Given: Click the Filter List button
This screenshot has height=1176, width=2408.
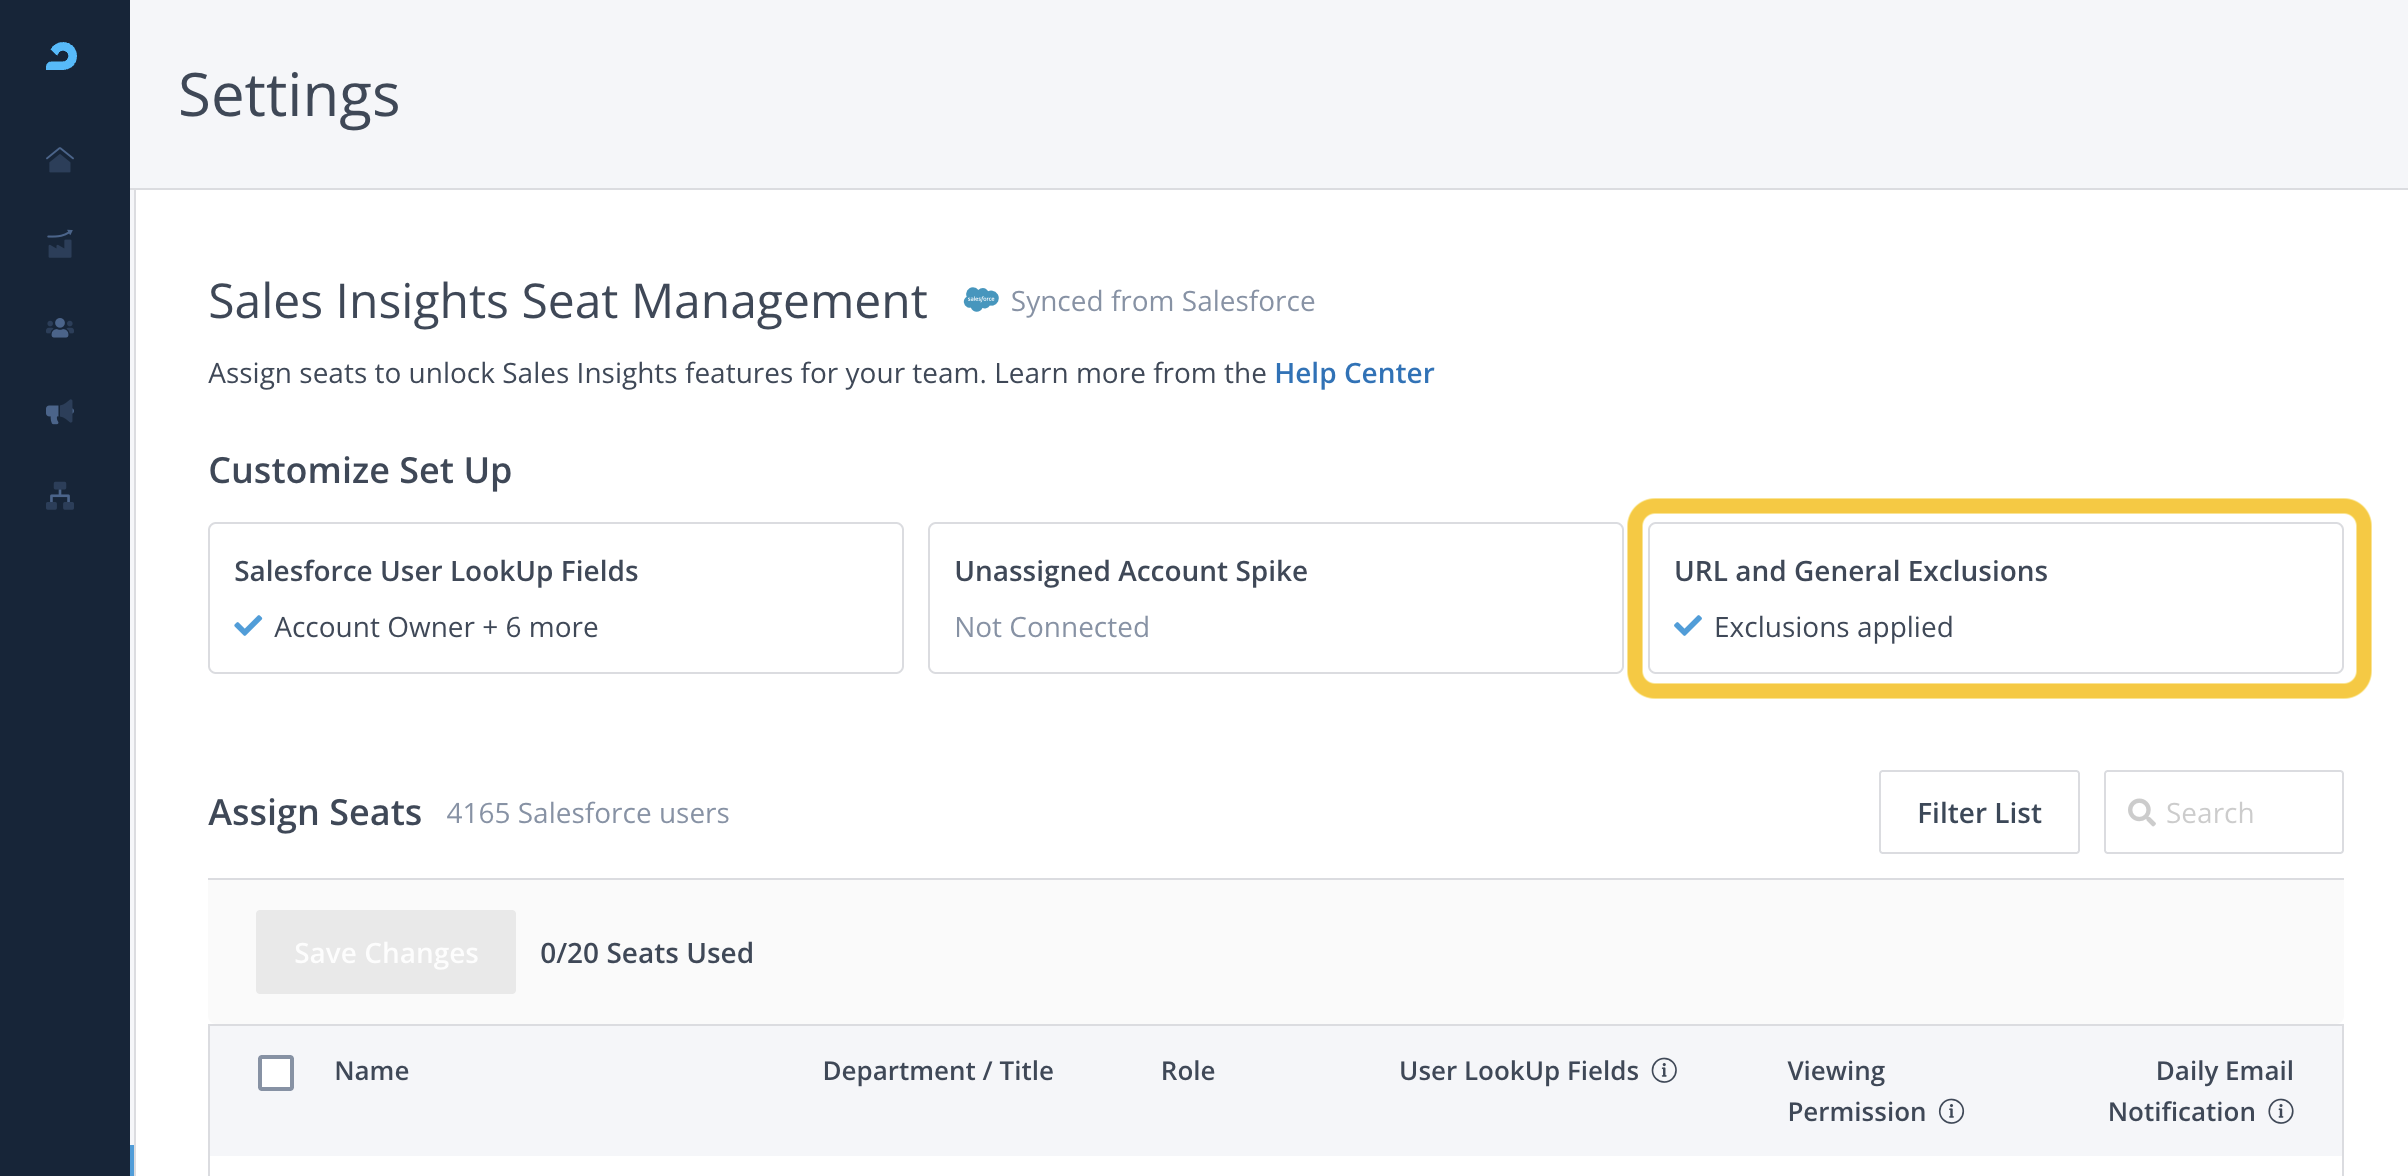Looking at the screenshot, I should pyautogui.click(x=1978, y=812).
